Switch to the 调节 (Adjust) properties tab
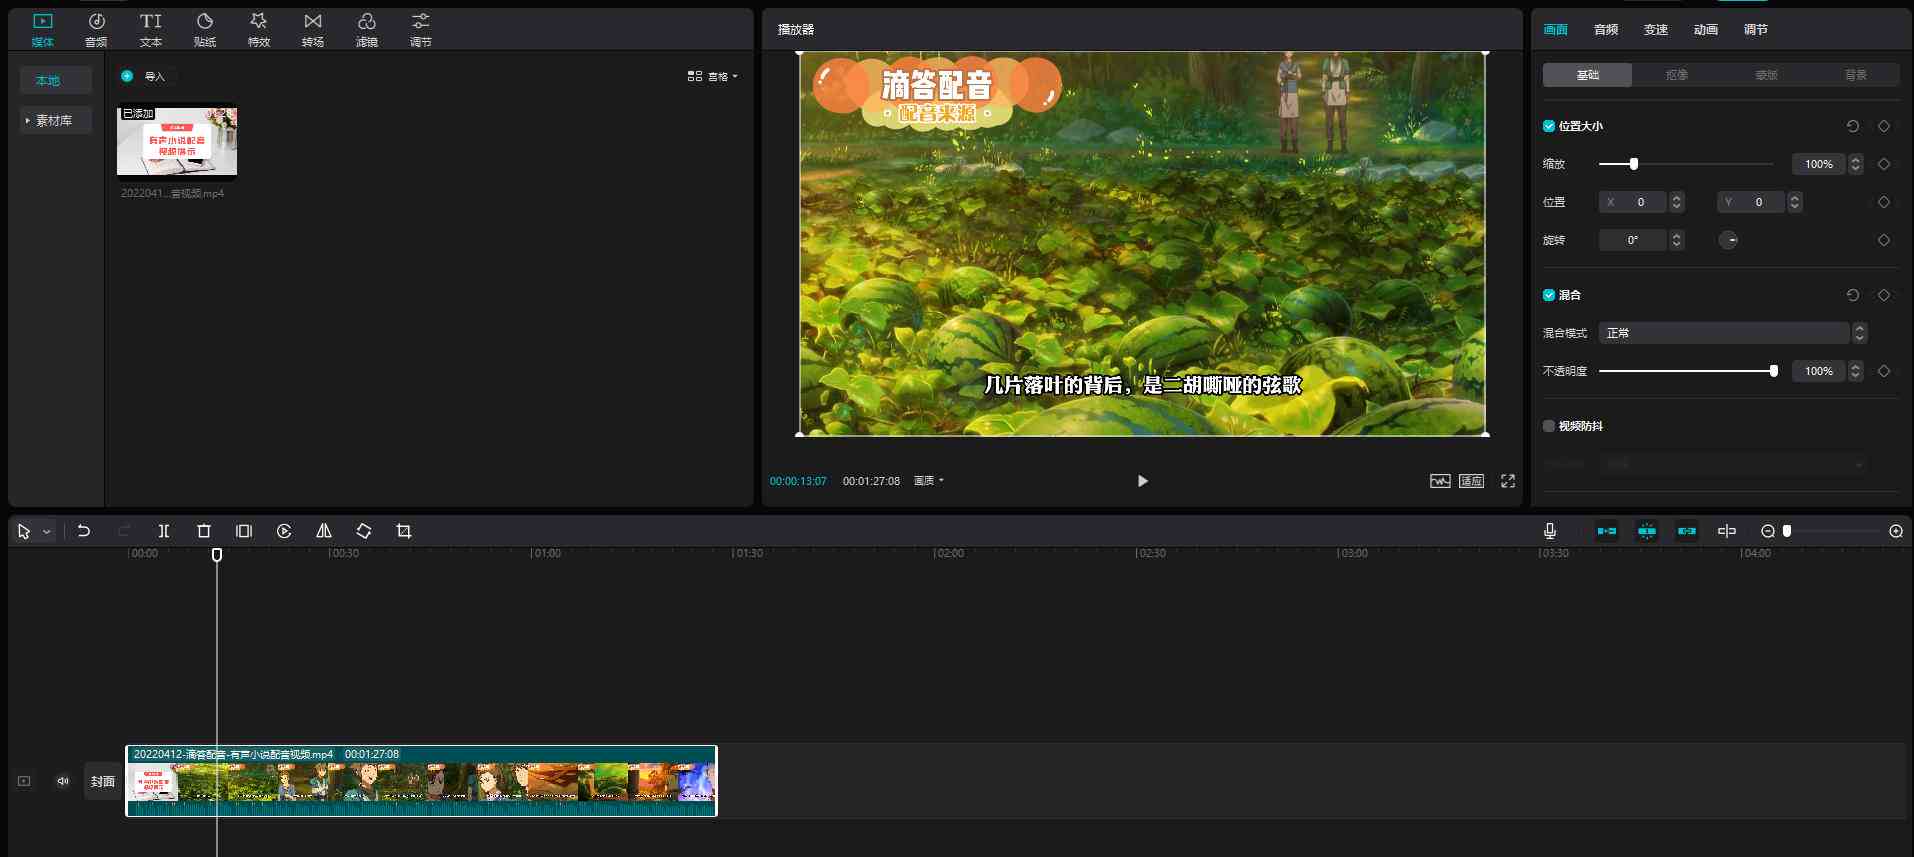 coord(1755,30)
